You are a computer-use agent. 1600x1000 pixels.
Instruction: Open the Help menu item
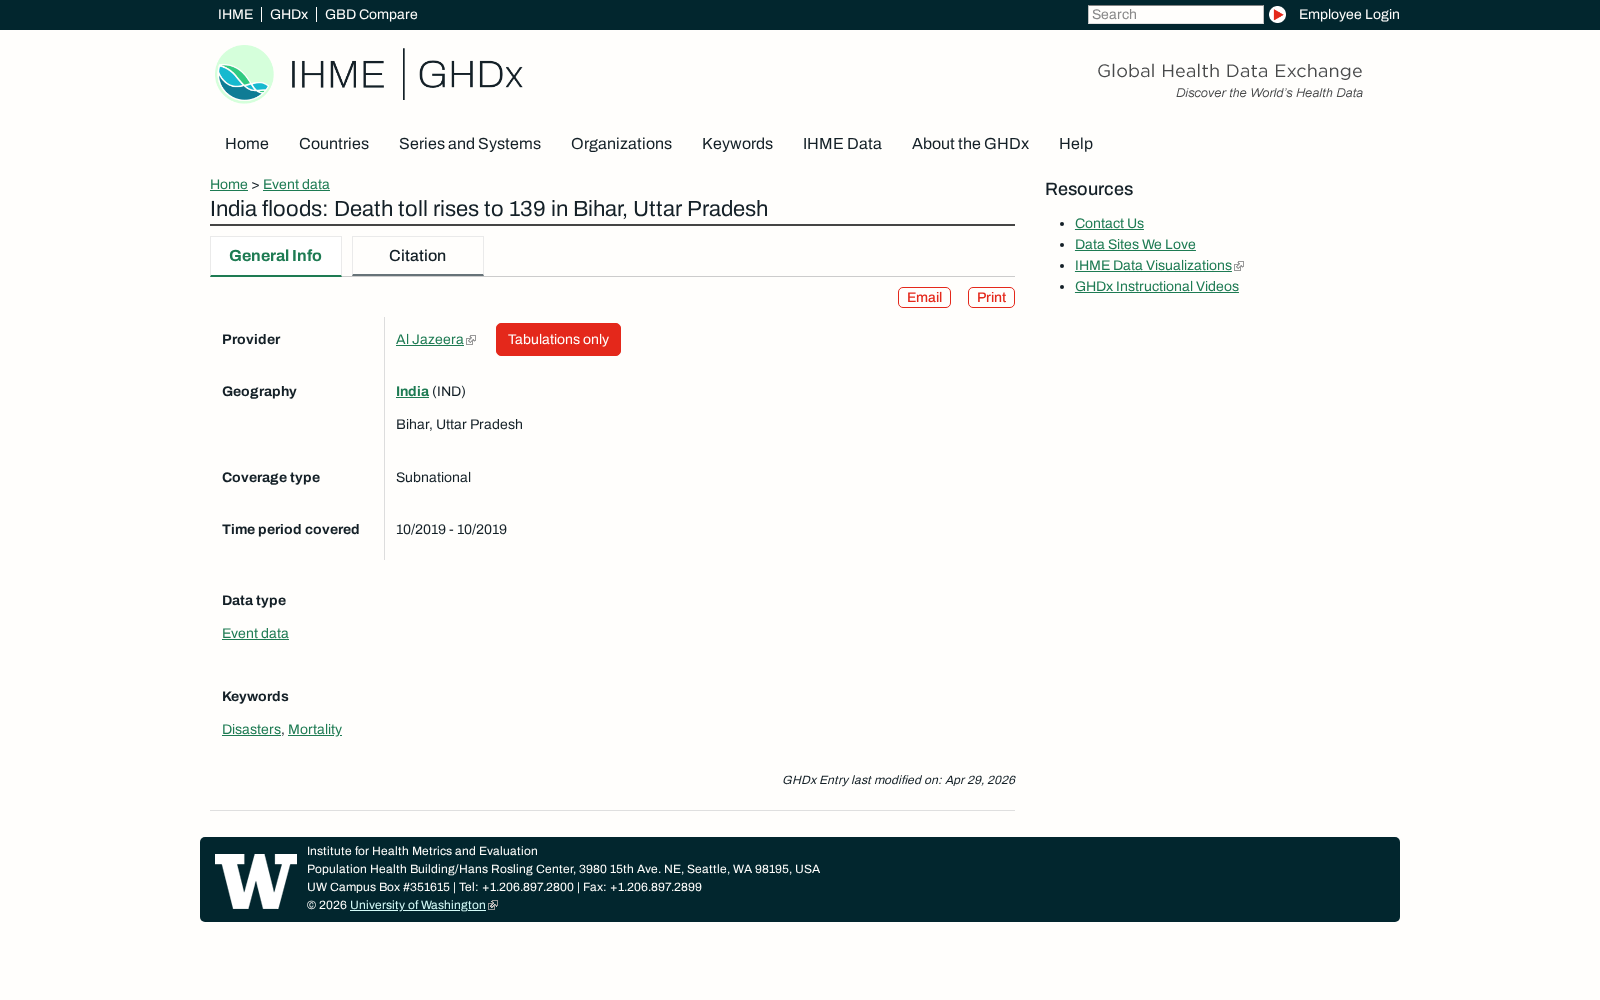(1076, 144)
